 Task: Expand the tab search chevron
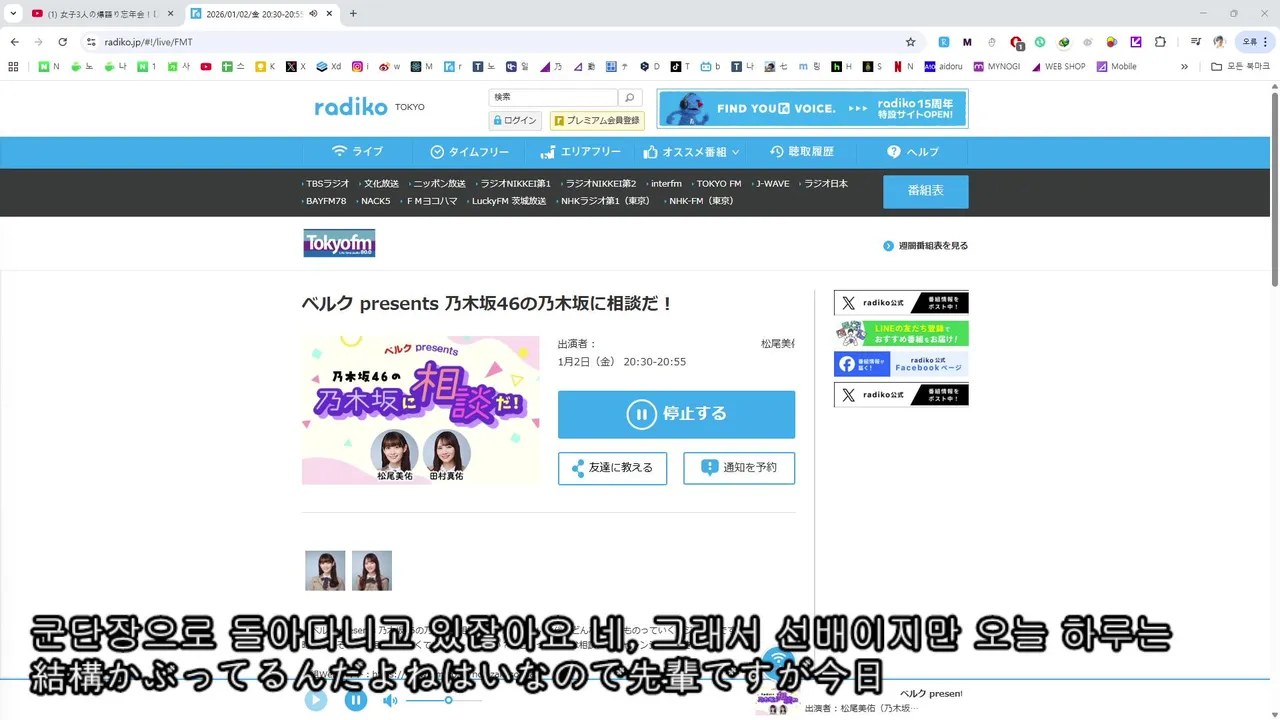tap(13, 13)
